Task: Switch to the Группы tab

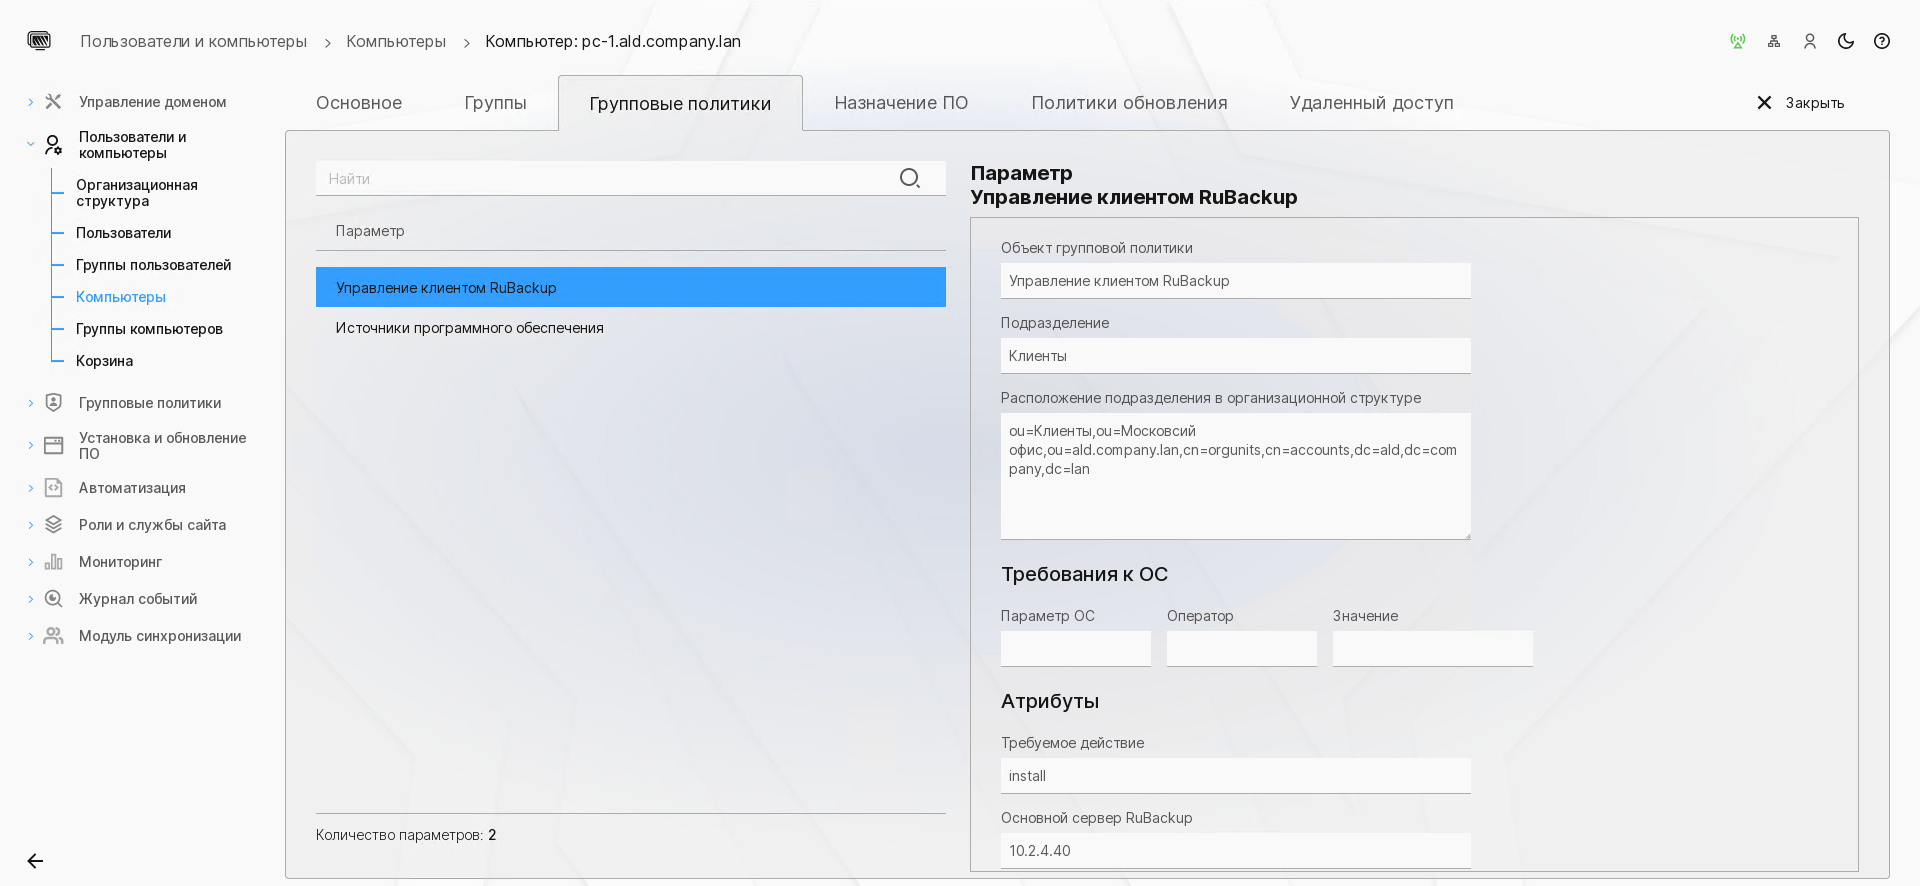Action: tap(495, 103)
